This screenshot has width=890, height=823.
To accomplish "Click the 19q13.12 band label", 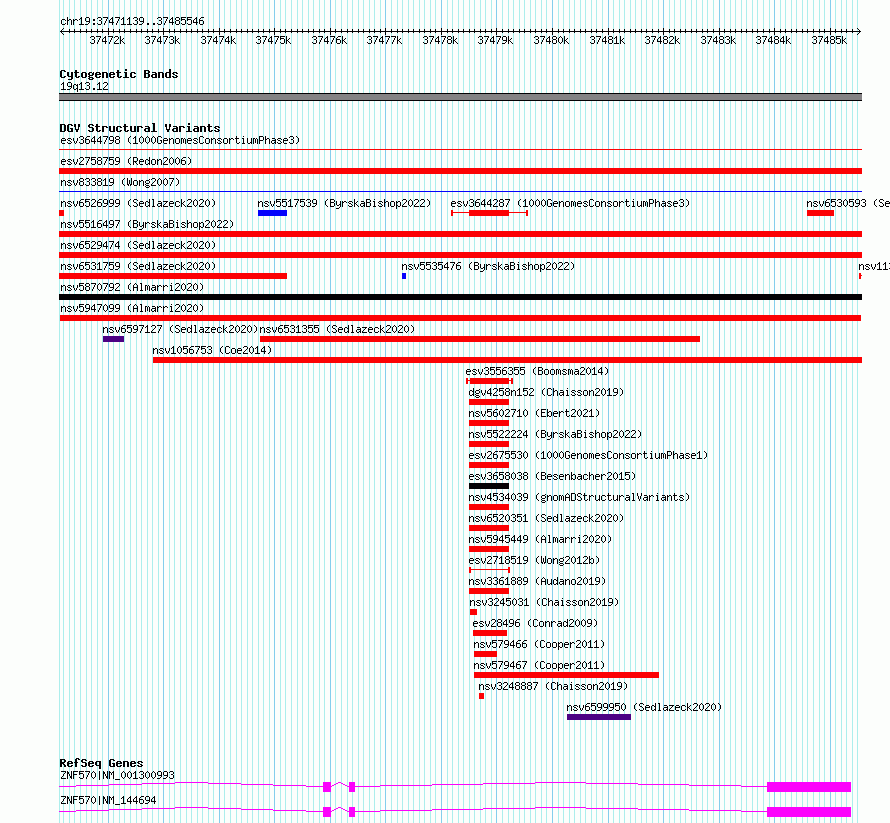I will [x=84, y=86].
